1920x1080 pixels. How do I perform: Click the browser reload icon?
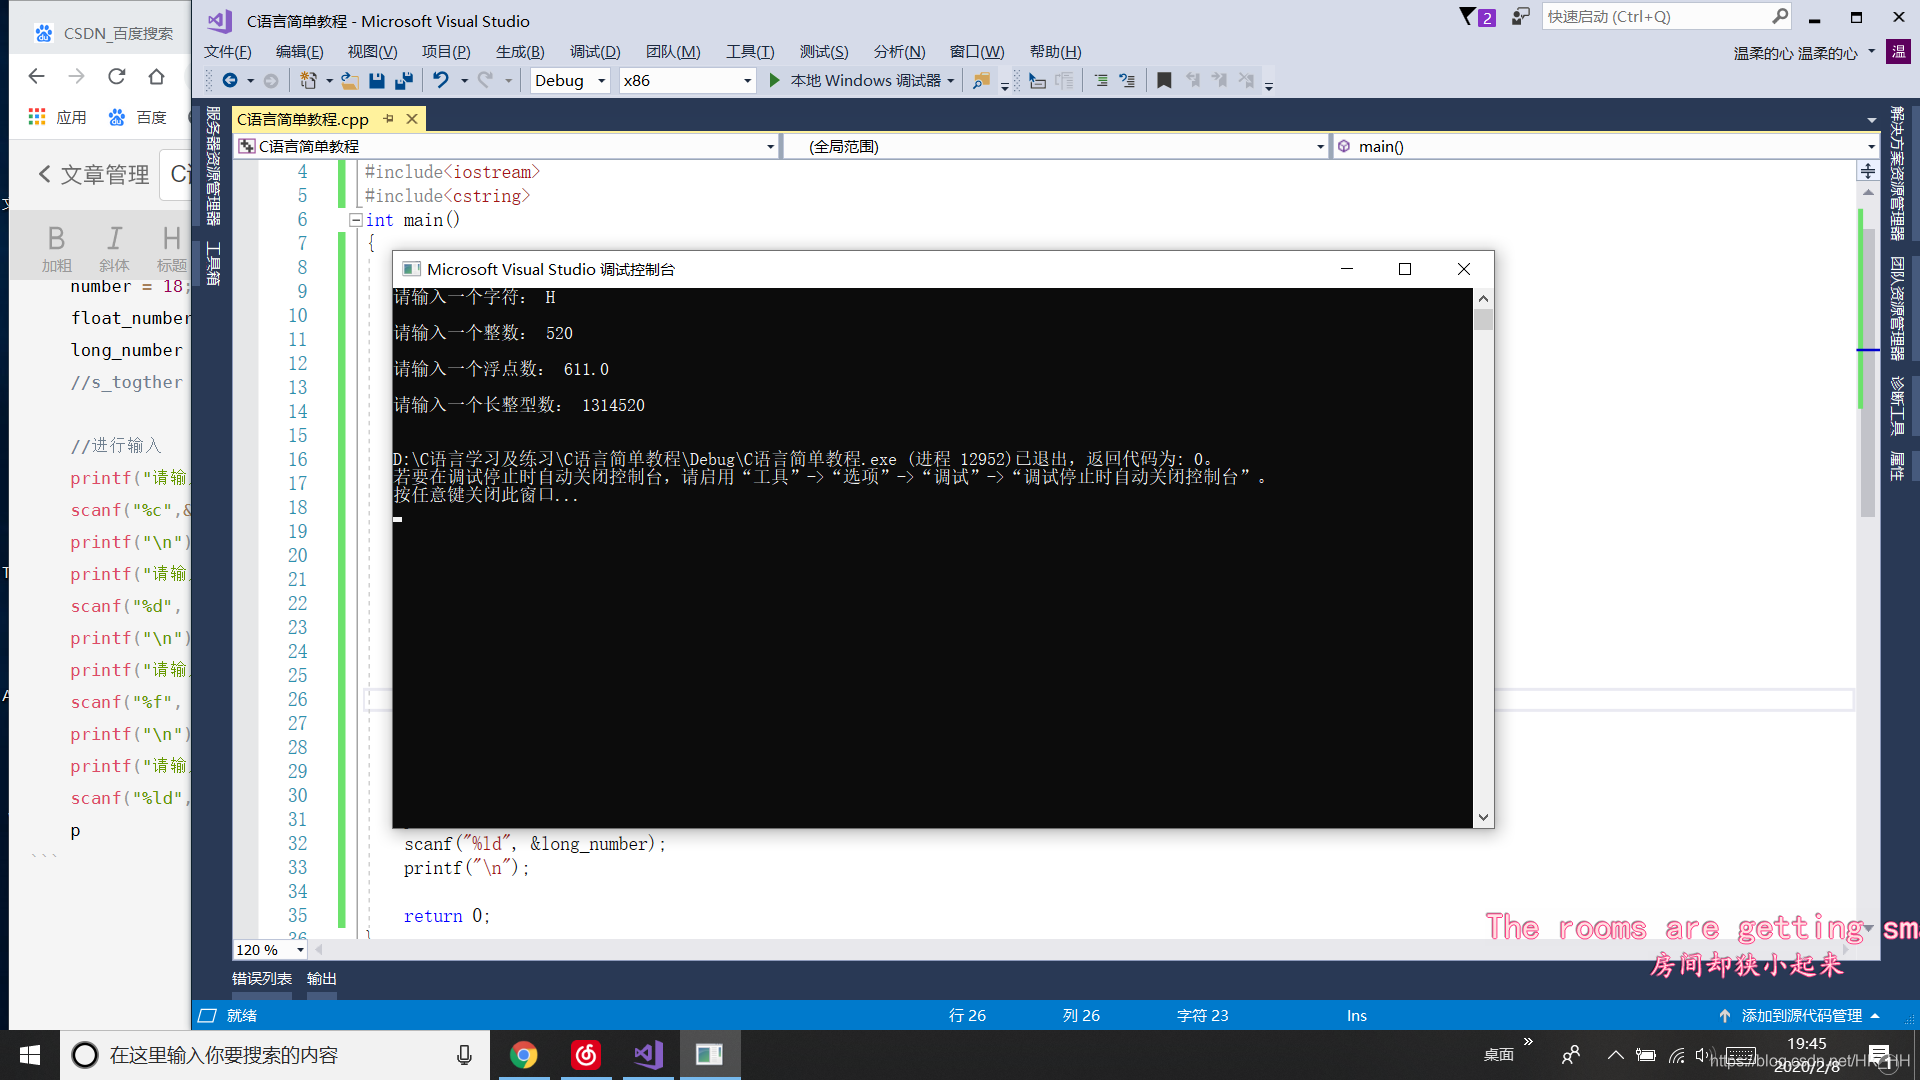pyautogui.click(x=117, y=76)
